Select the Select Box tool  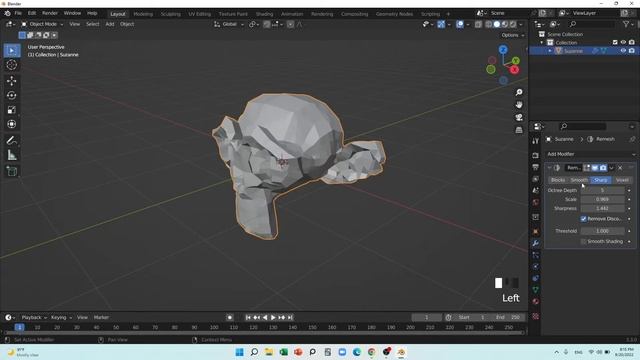(12, 51)
